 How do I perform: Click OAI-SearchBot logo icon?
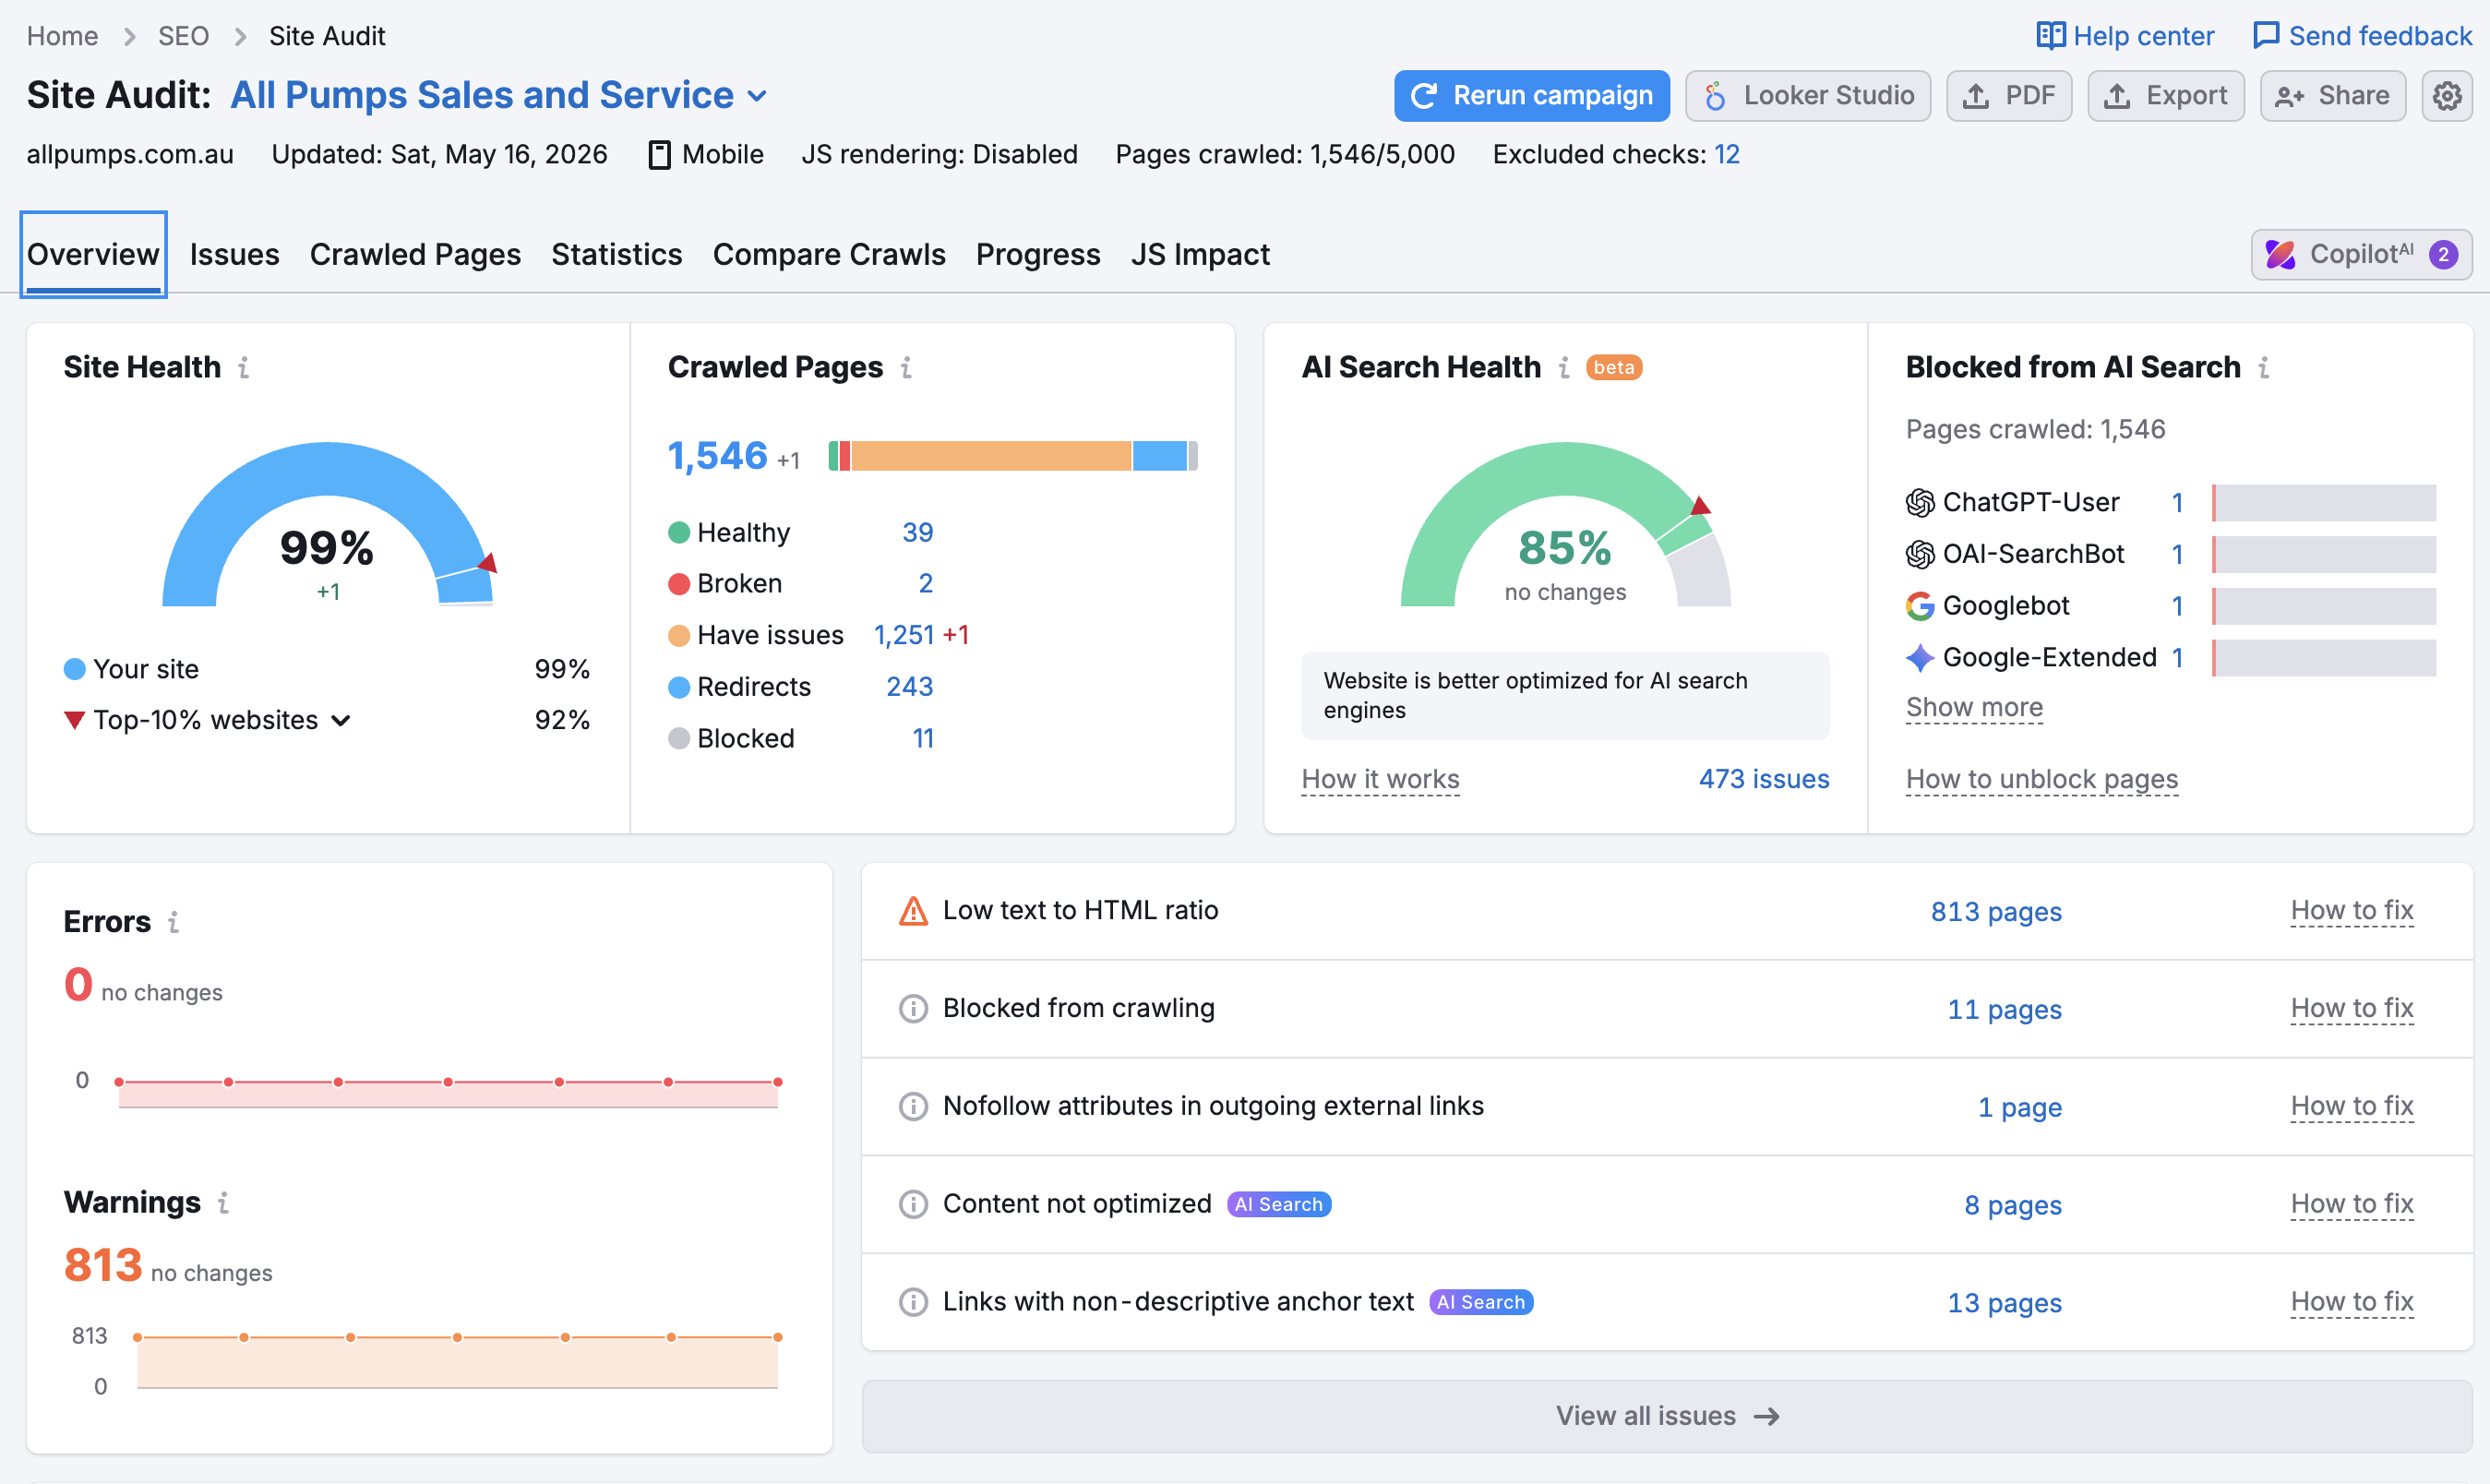click(x=1919, y=554)
